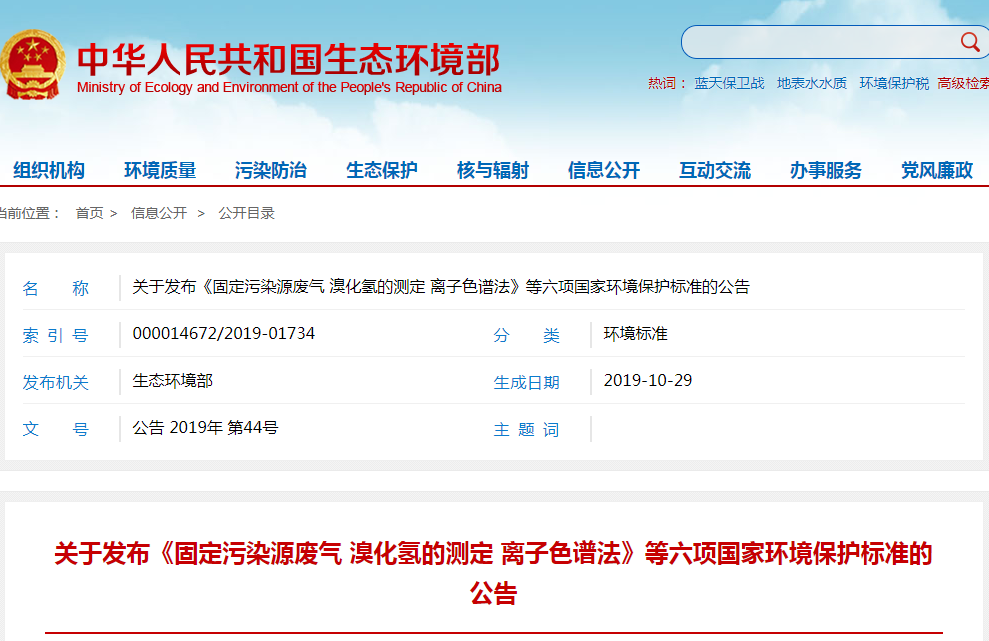
Task: Select the index number 000014672/2019-01734
Action: [223, 334]
